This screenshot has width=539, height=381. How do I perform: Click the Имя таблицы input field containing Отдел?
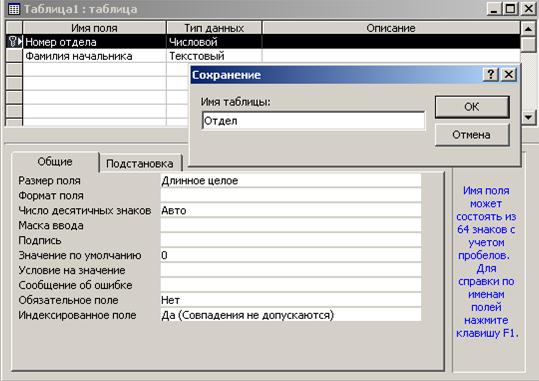pos(313,121)
